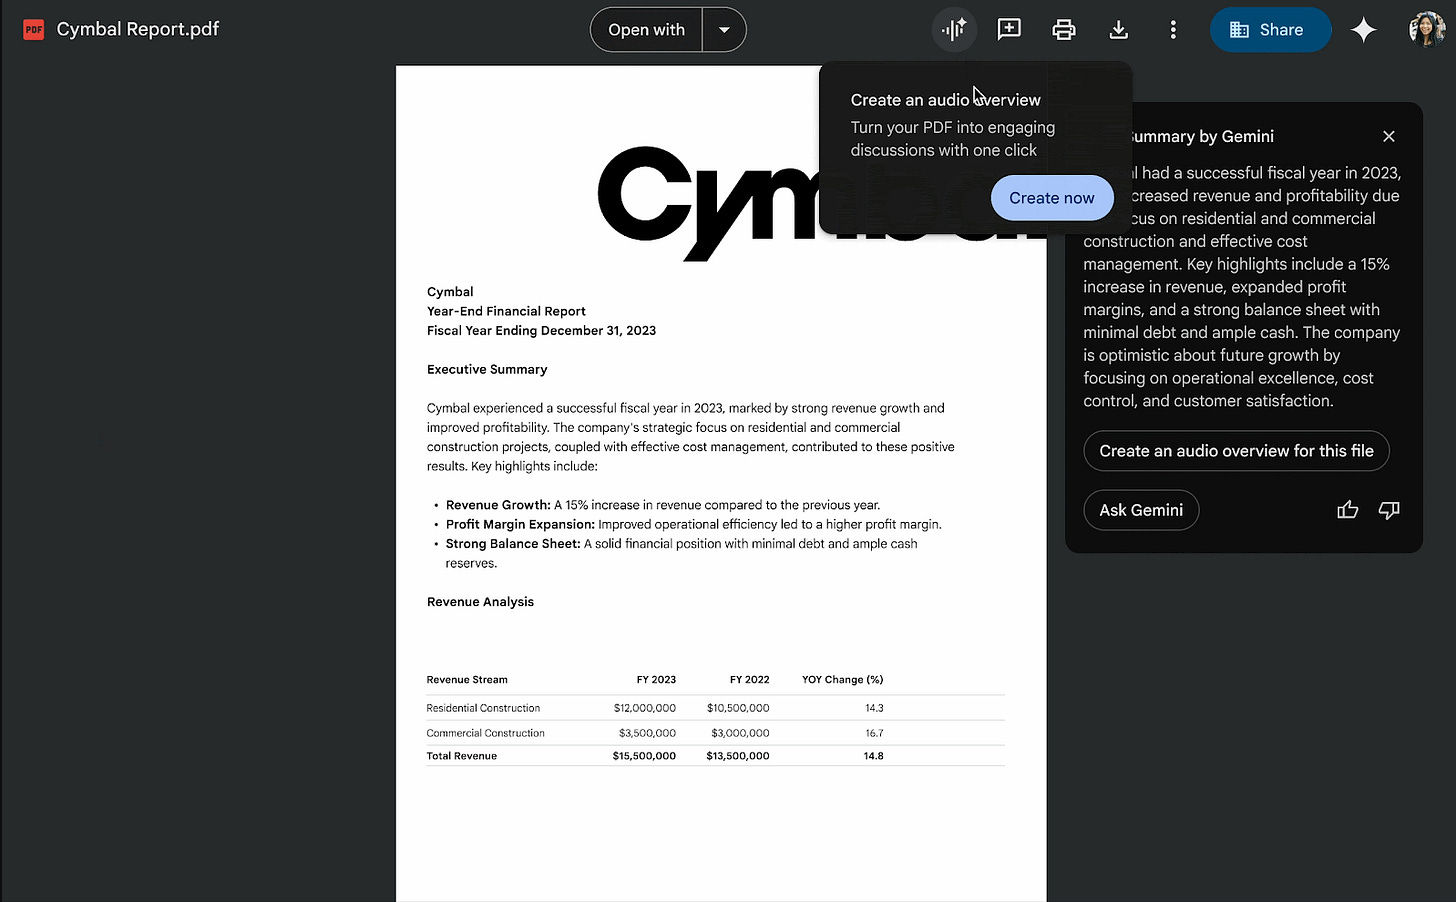This screenshot has height=902, width=1456.
Task: Click the $15,500,000 total cell
Action: pyautogui.click(x=644, y=756)
